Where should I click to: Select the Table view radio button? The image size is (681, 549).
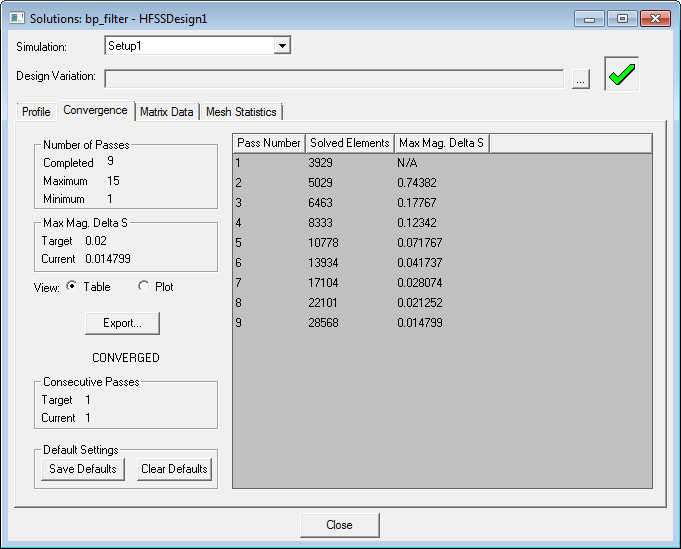pos(72,287)
